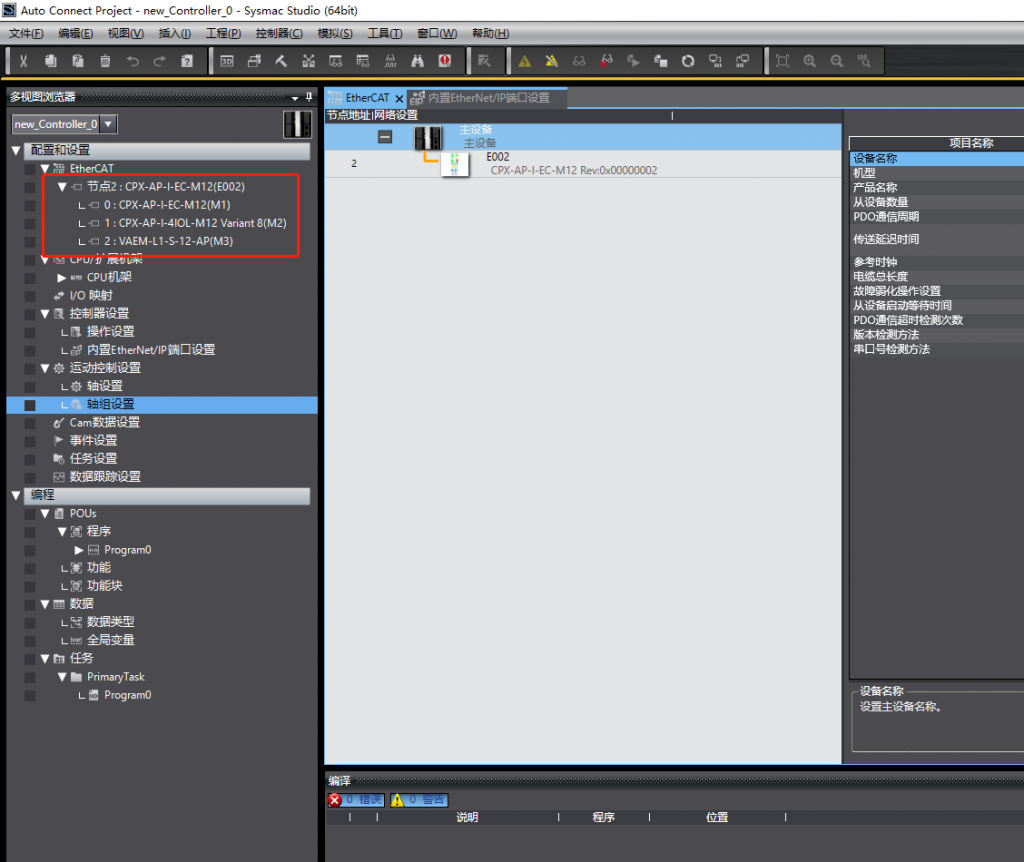Open the 工具(T) menu
1024x862 pixels.
click(x=385, y=33)
